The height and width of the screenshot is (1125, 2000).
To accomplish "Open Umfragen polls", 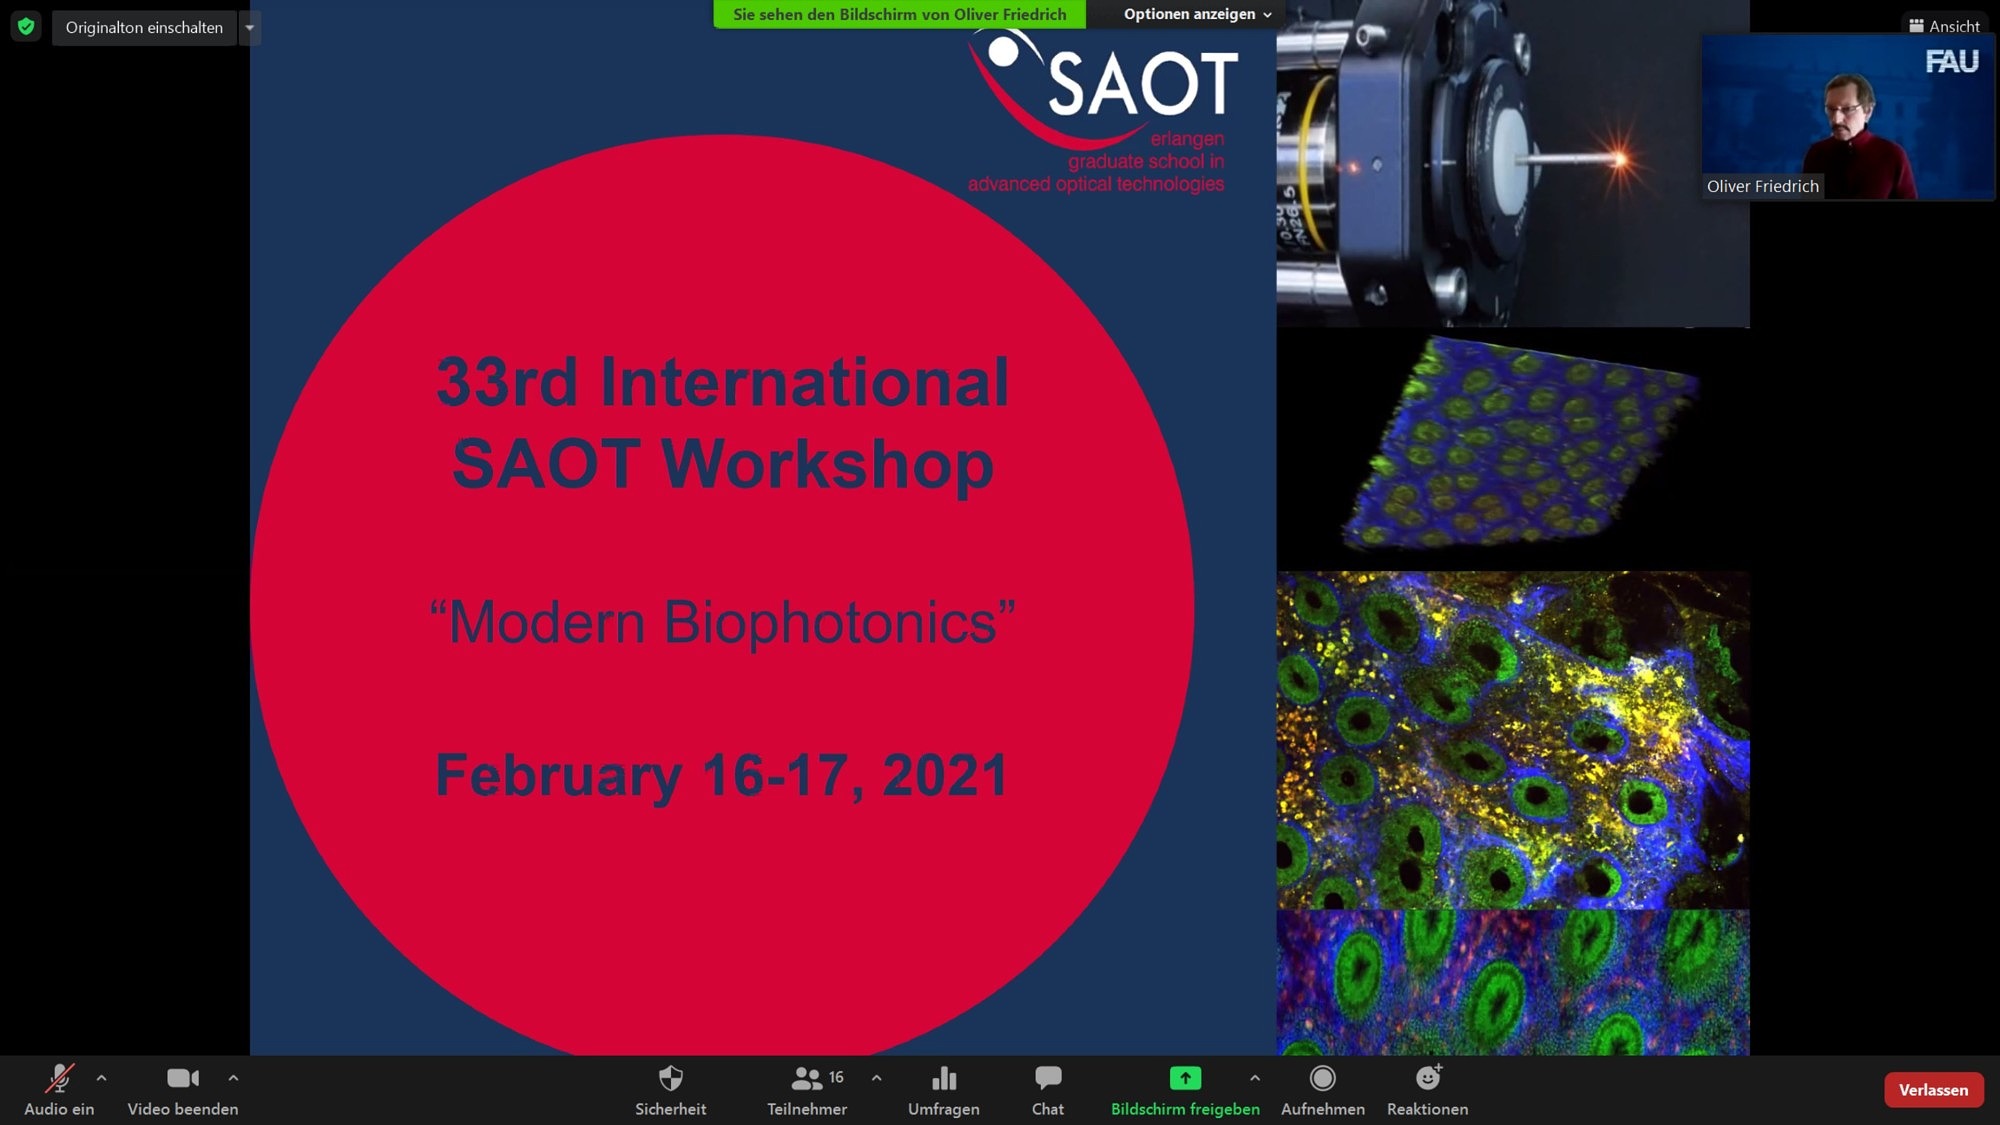I will 943,1090.
